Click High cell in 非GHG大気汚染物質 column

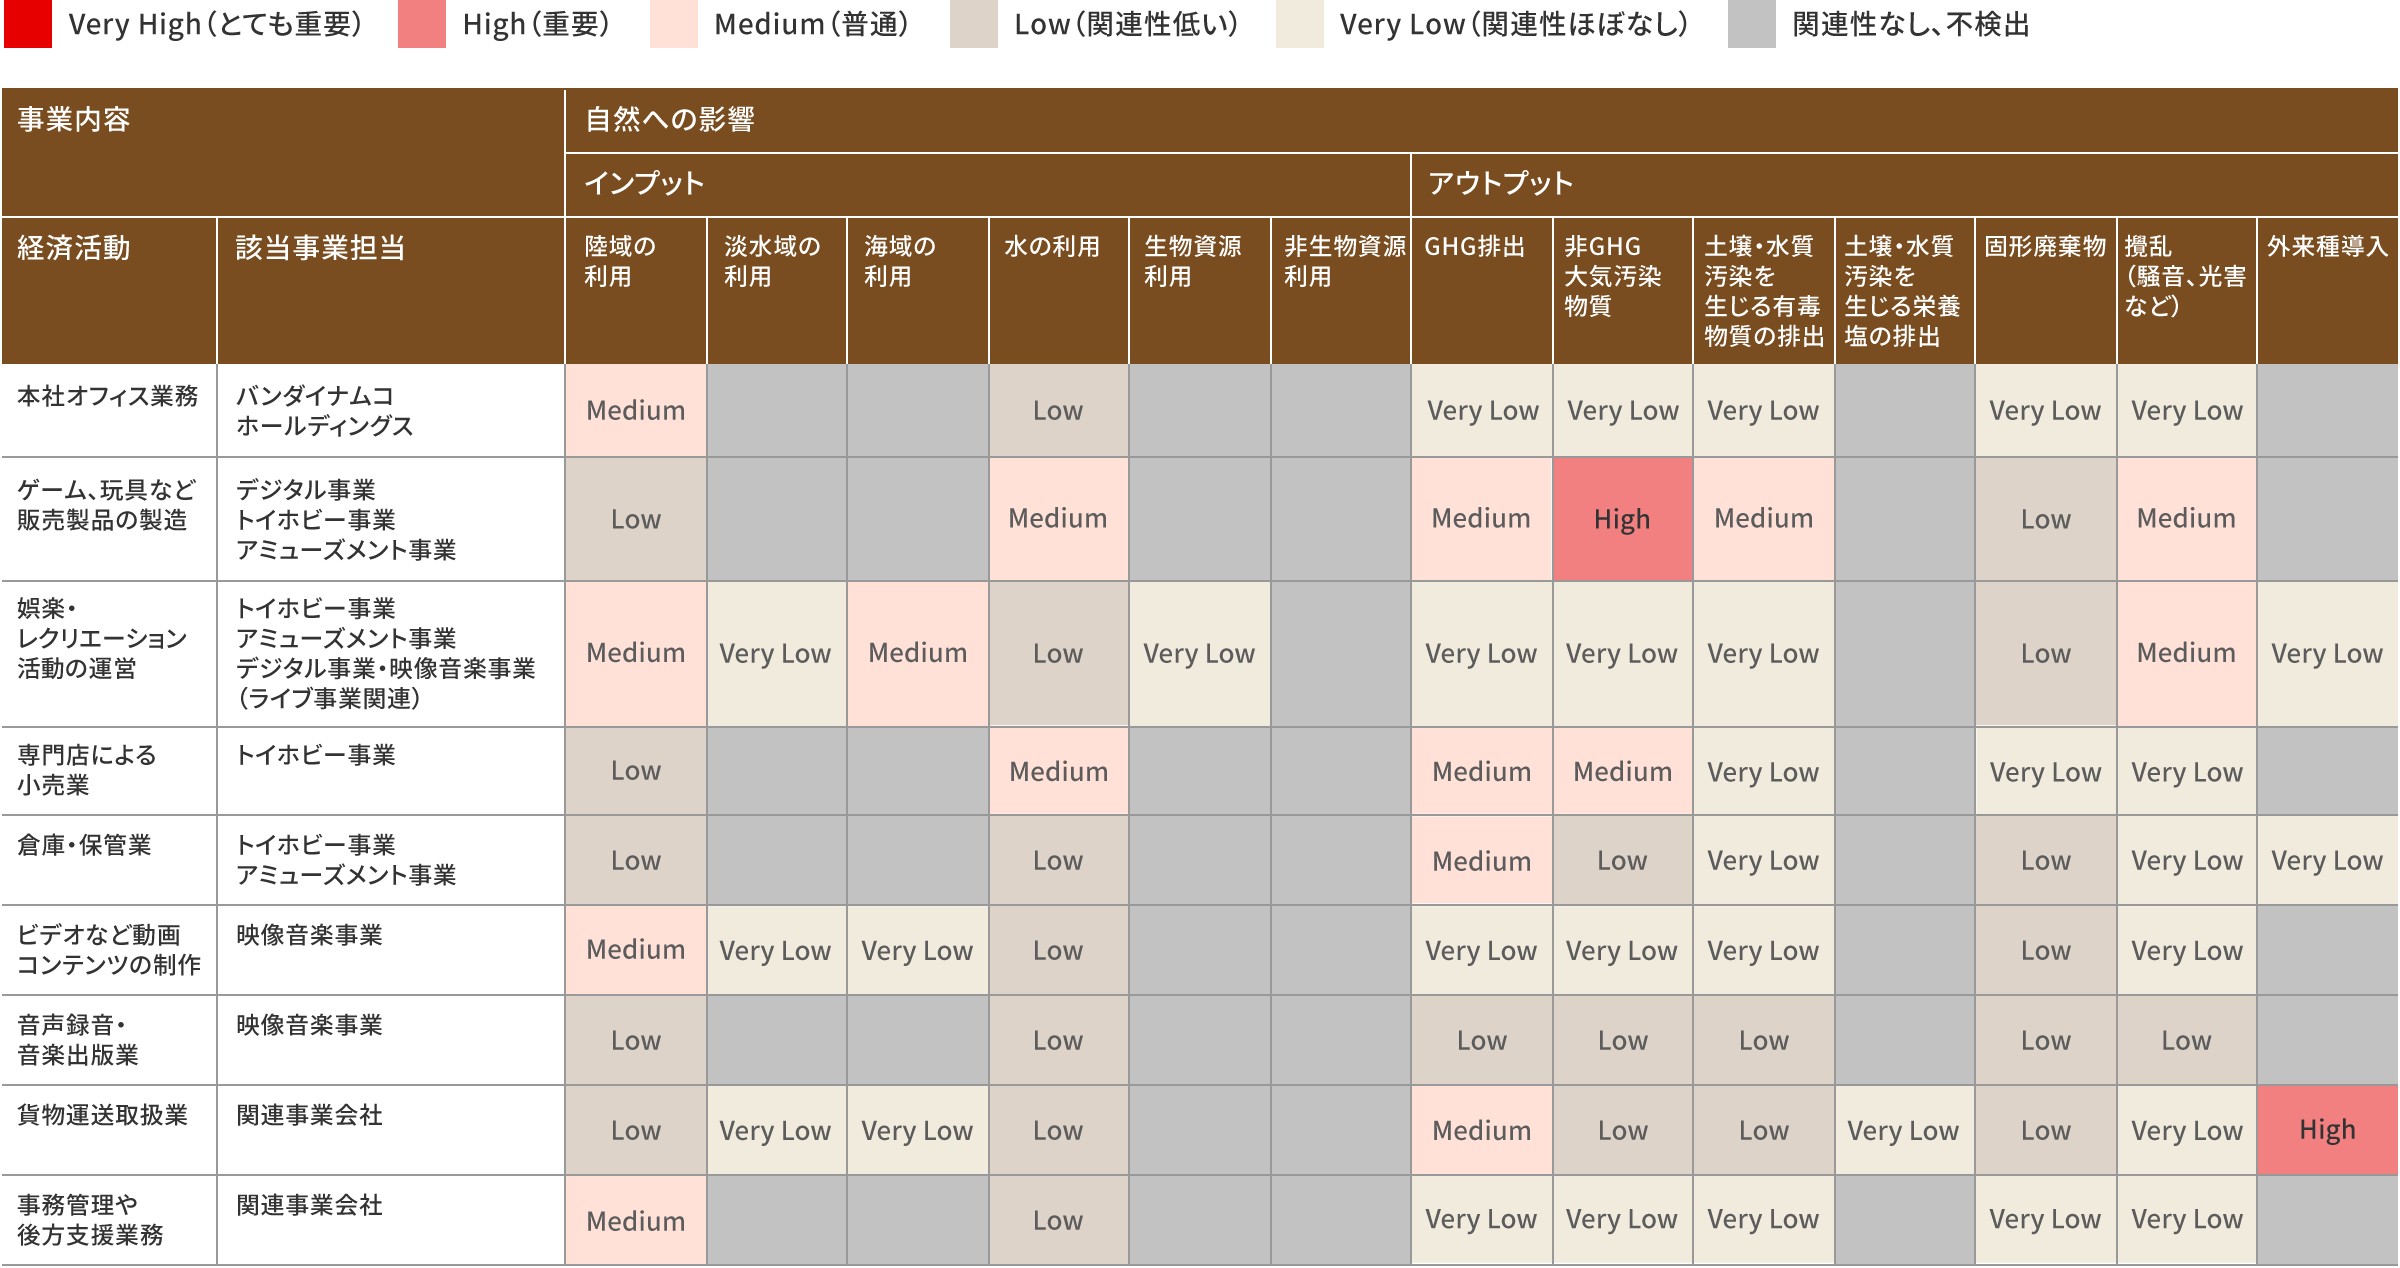pos(1623,519)
